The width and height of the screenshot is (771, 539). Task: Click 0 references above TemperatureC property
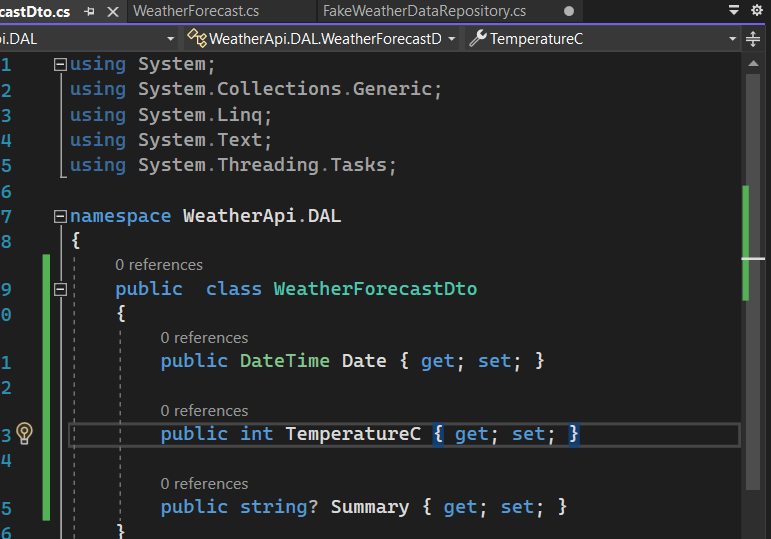pyautogui.click(x=204, y=411)
